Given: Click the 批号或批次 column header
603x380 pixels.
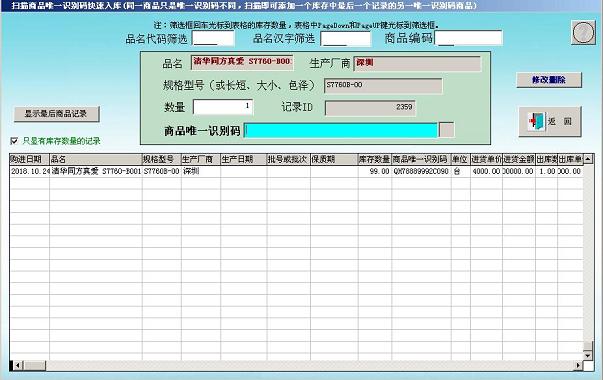Looking at the screenshot, I should (x=289, y=159).
